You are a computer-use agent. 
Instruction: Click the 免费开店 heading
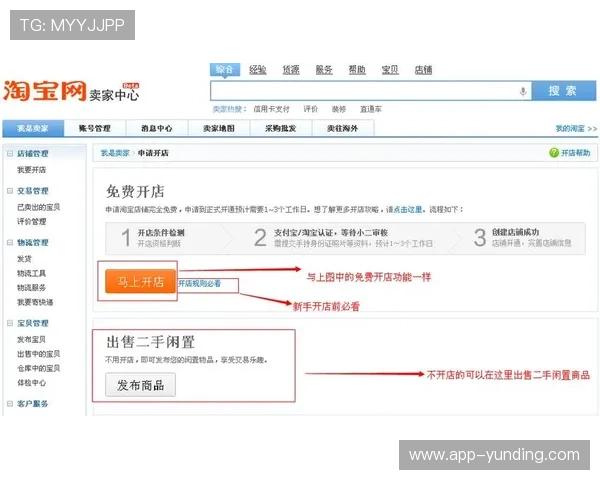point(135,191)
